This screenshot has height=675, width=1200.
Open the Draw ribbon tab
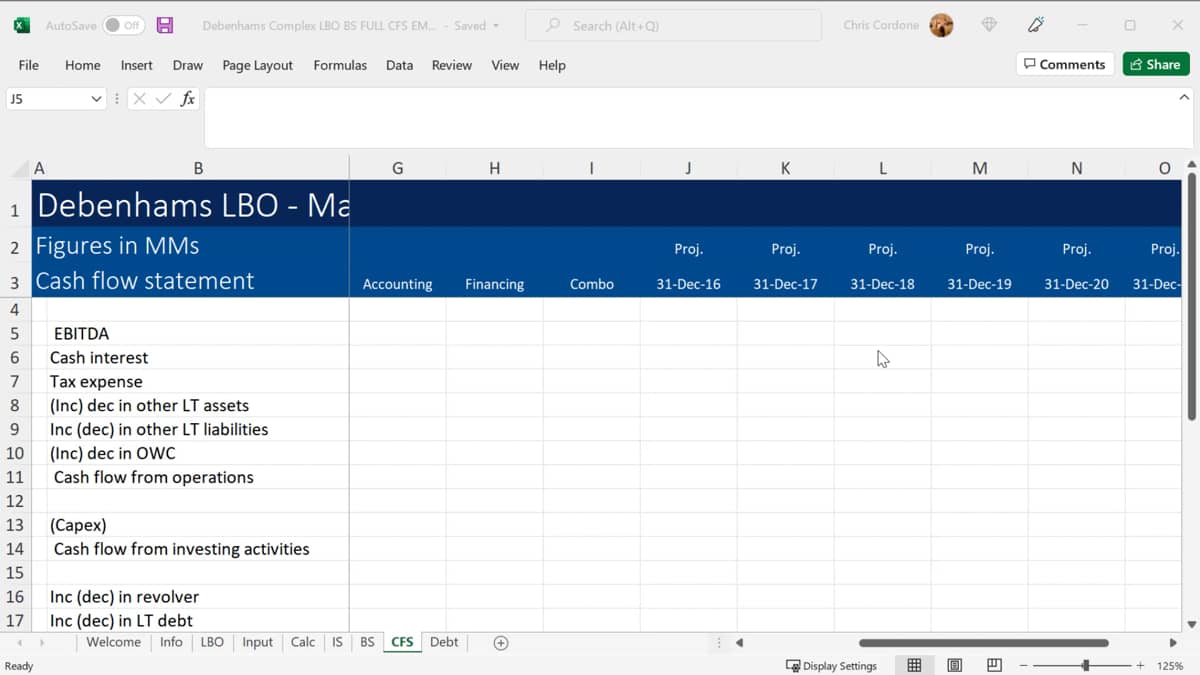coord(187,65)
